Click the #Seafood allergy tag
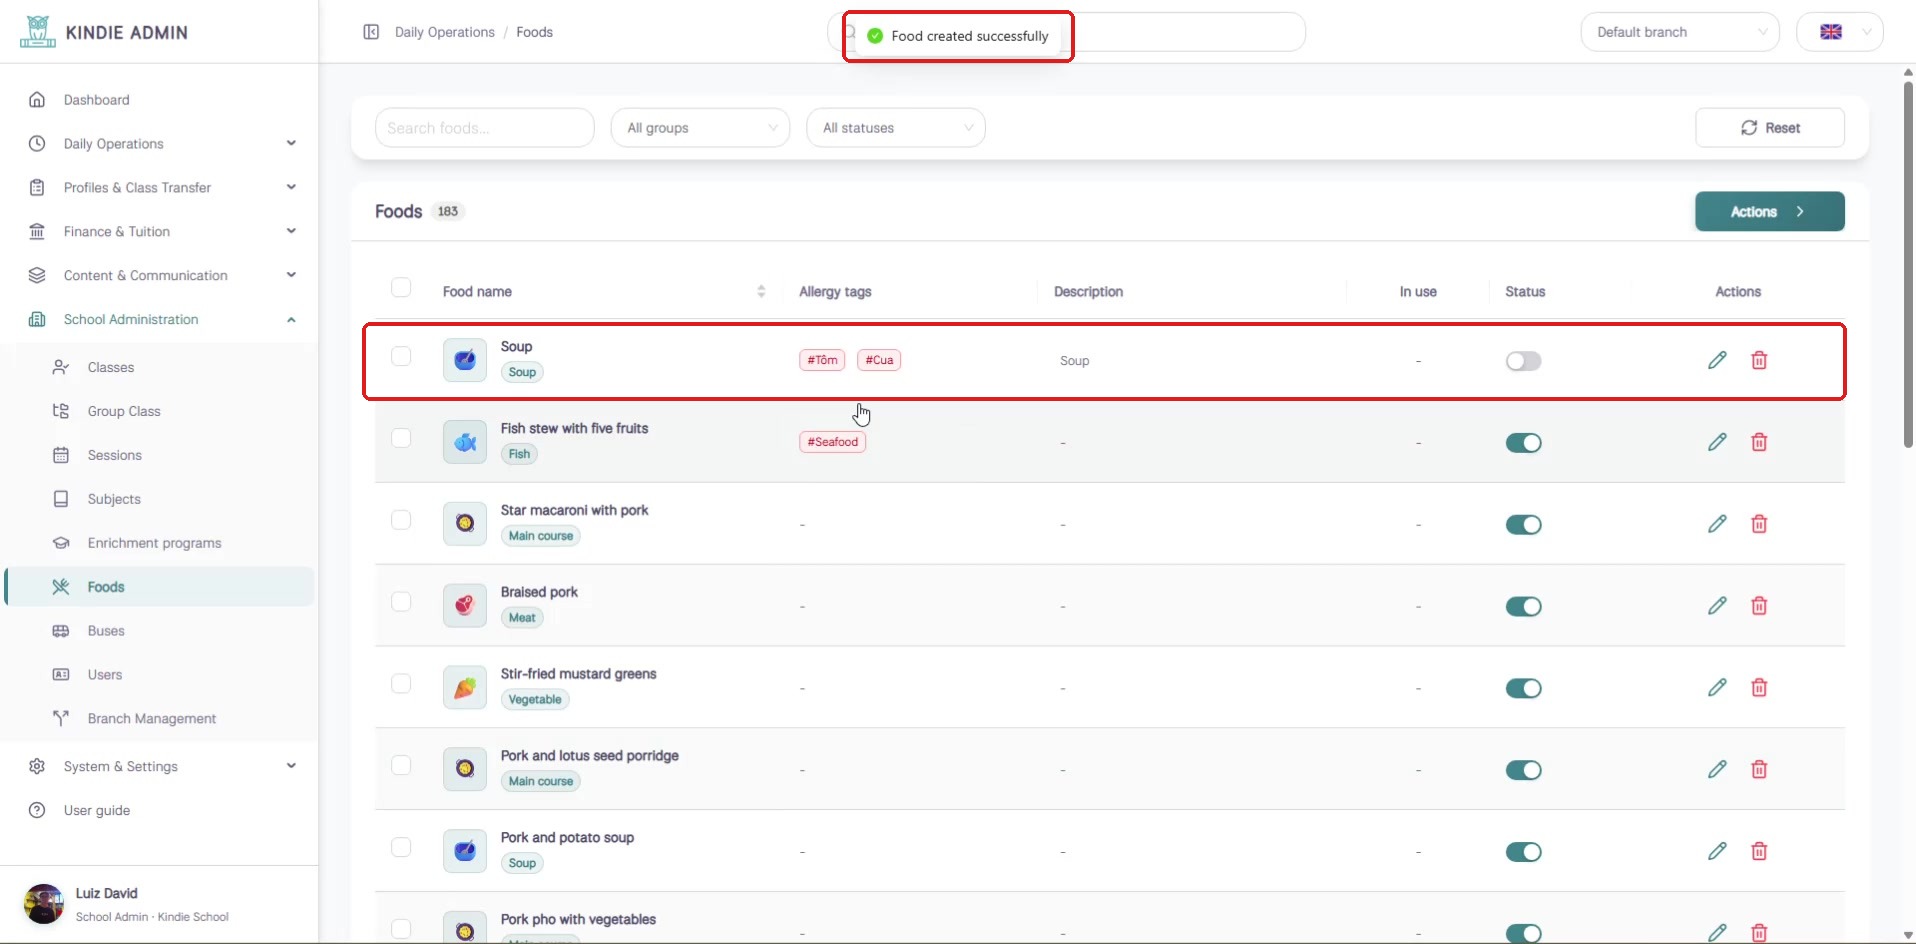Screen dimensions: 1916x944 point(833,442)
